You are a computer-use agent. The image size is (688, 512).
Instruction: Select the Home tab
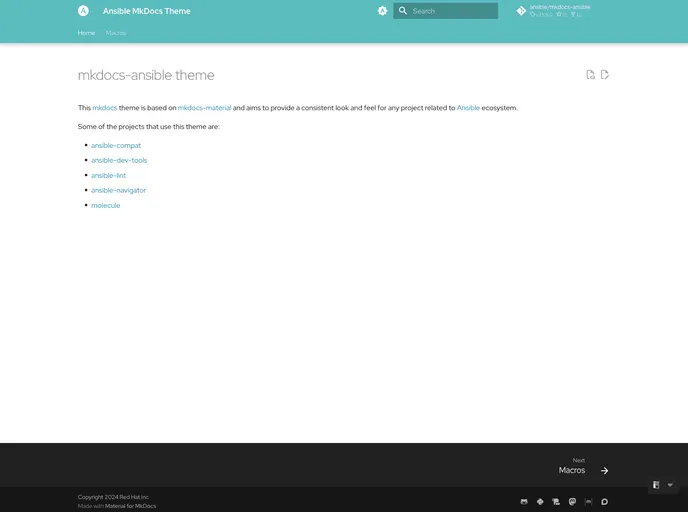pos(86,33)
